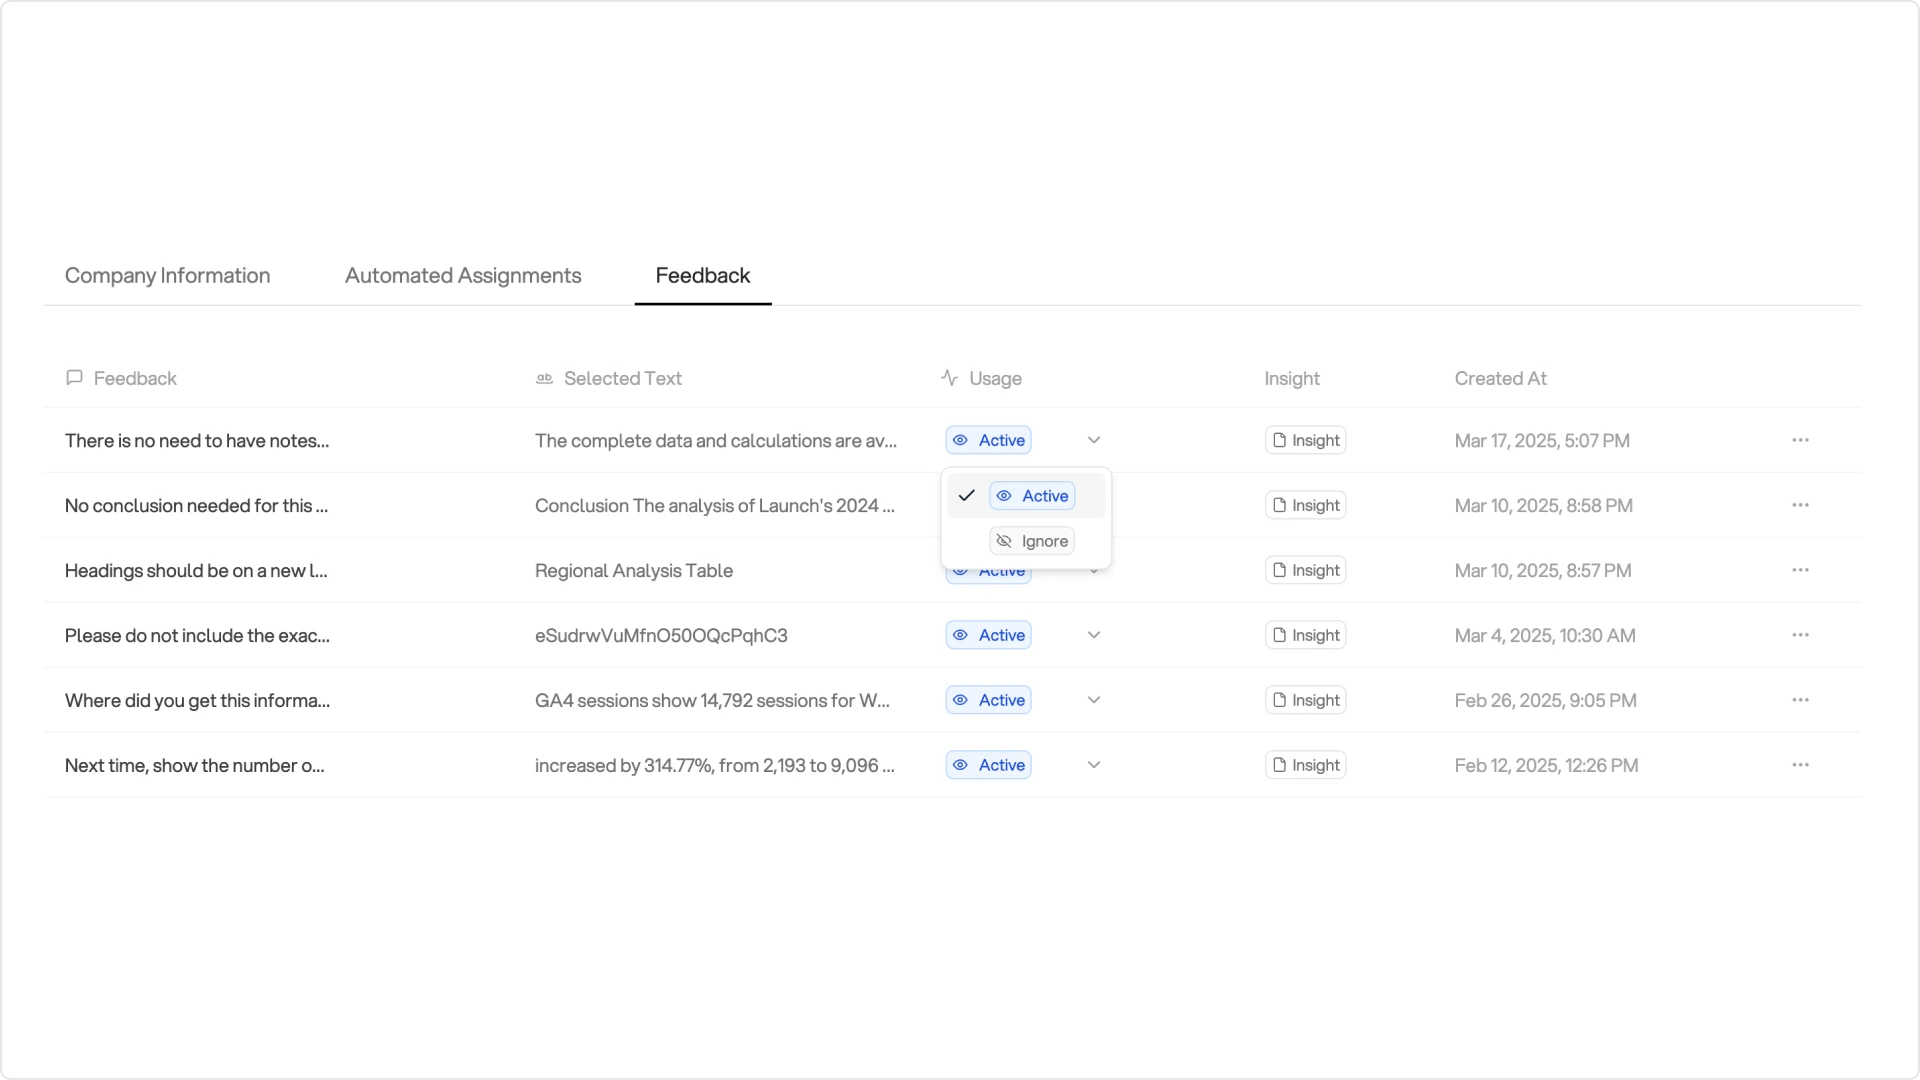
Task: Click the Created At column header
Action: pyautogui.click(x=1500, y=378)
